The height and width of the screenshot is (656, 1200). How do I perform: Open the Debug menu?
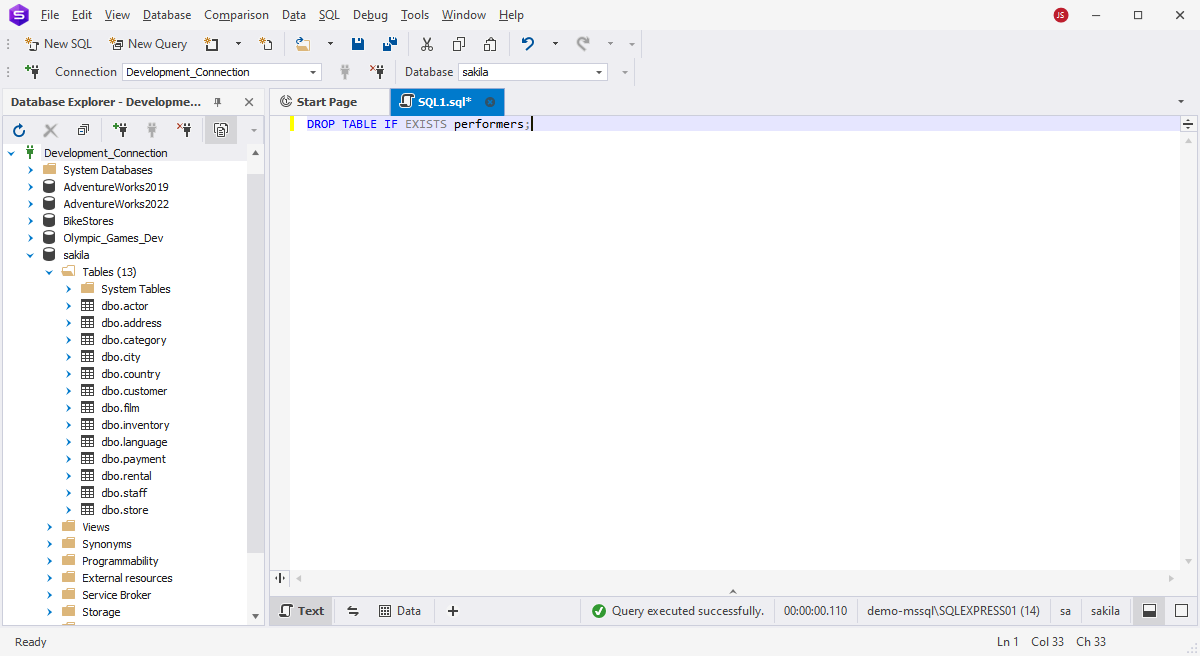point(370,15)
